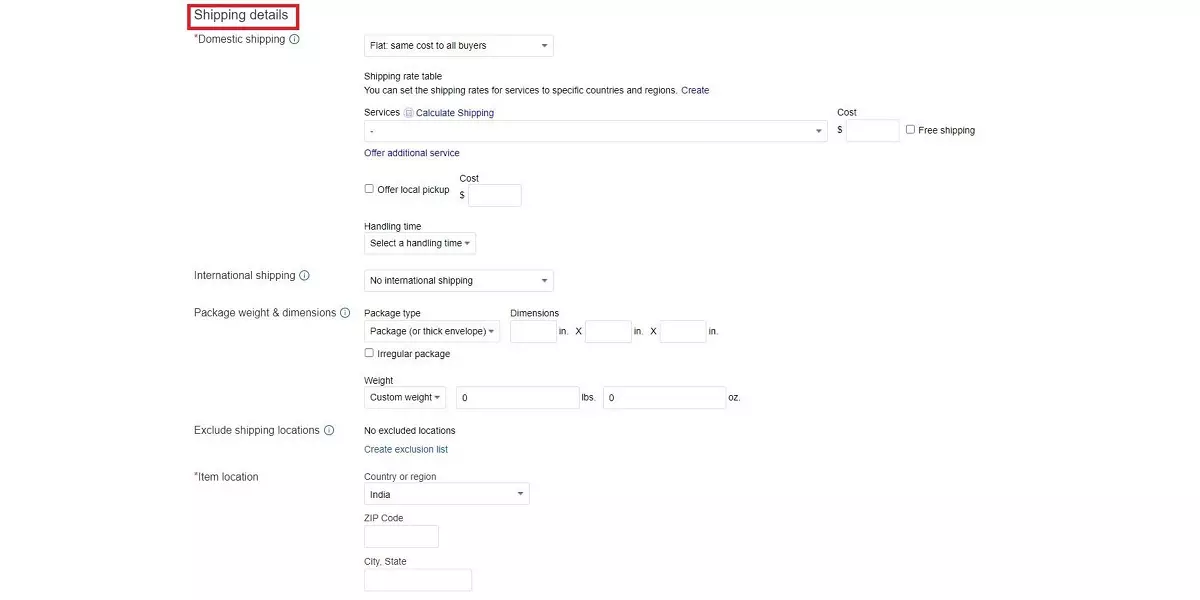
Task: Check the Offer local pickup option
Action: 368,188
